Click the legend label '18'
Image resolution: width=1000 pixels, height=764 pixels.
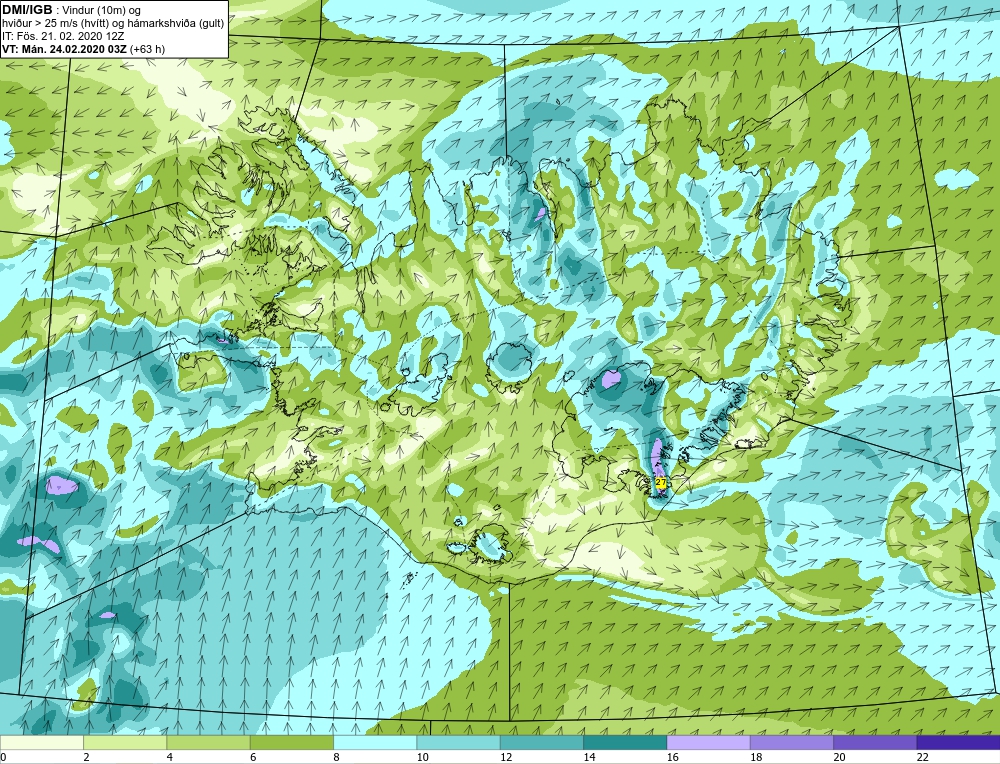(756, 757)
